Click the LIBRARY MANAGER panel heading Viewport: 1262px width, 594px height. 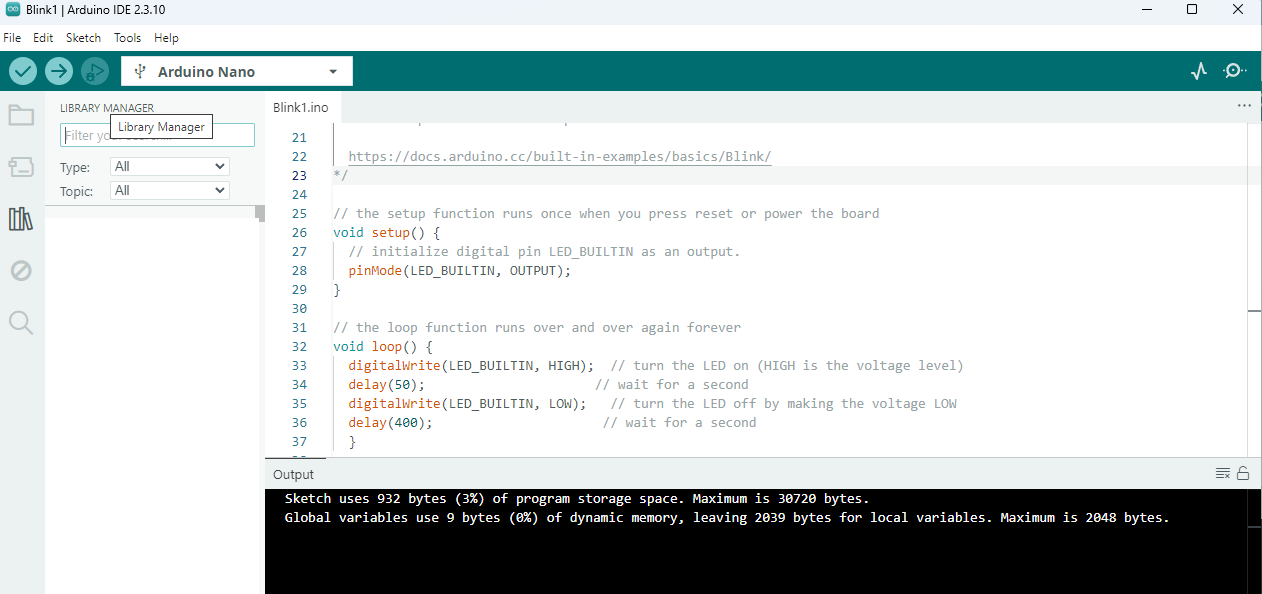(x=107, y=108)
